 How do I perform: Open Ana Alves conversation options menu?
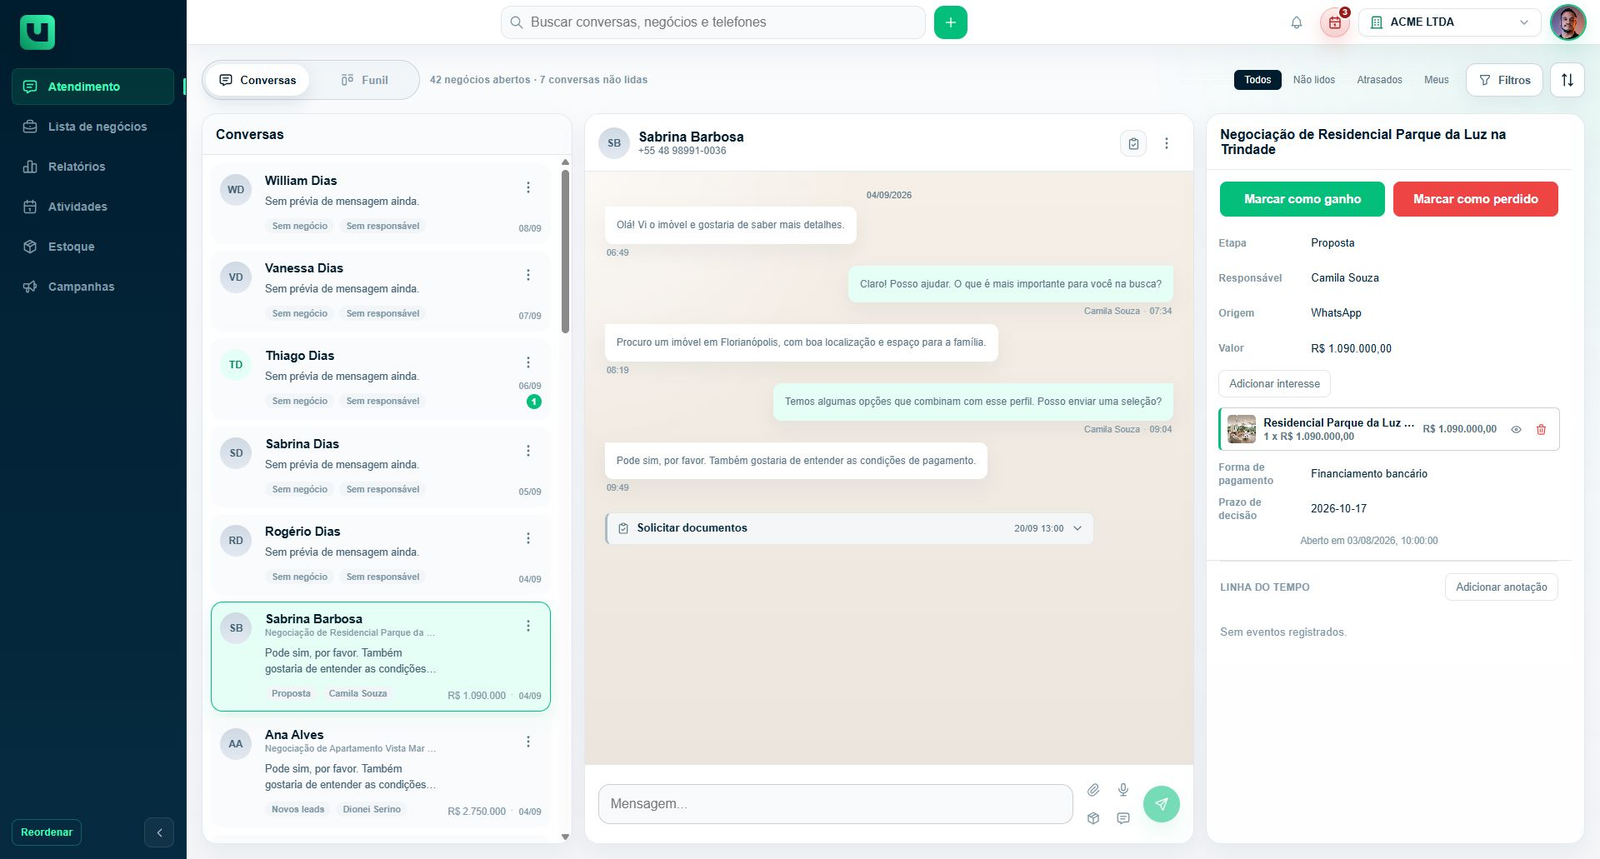click(x=528, y=741)
